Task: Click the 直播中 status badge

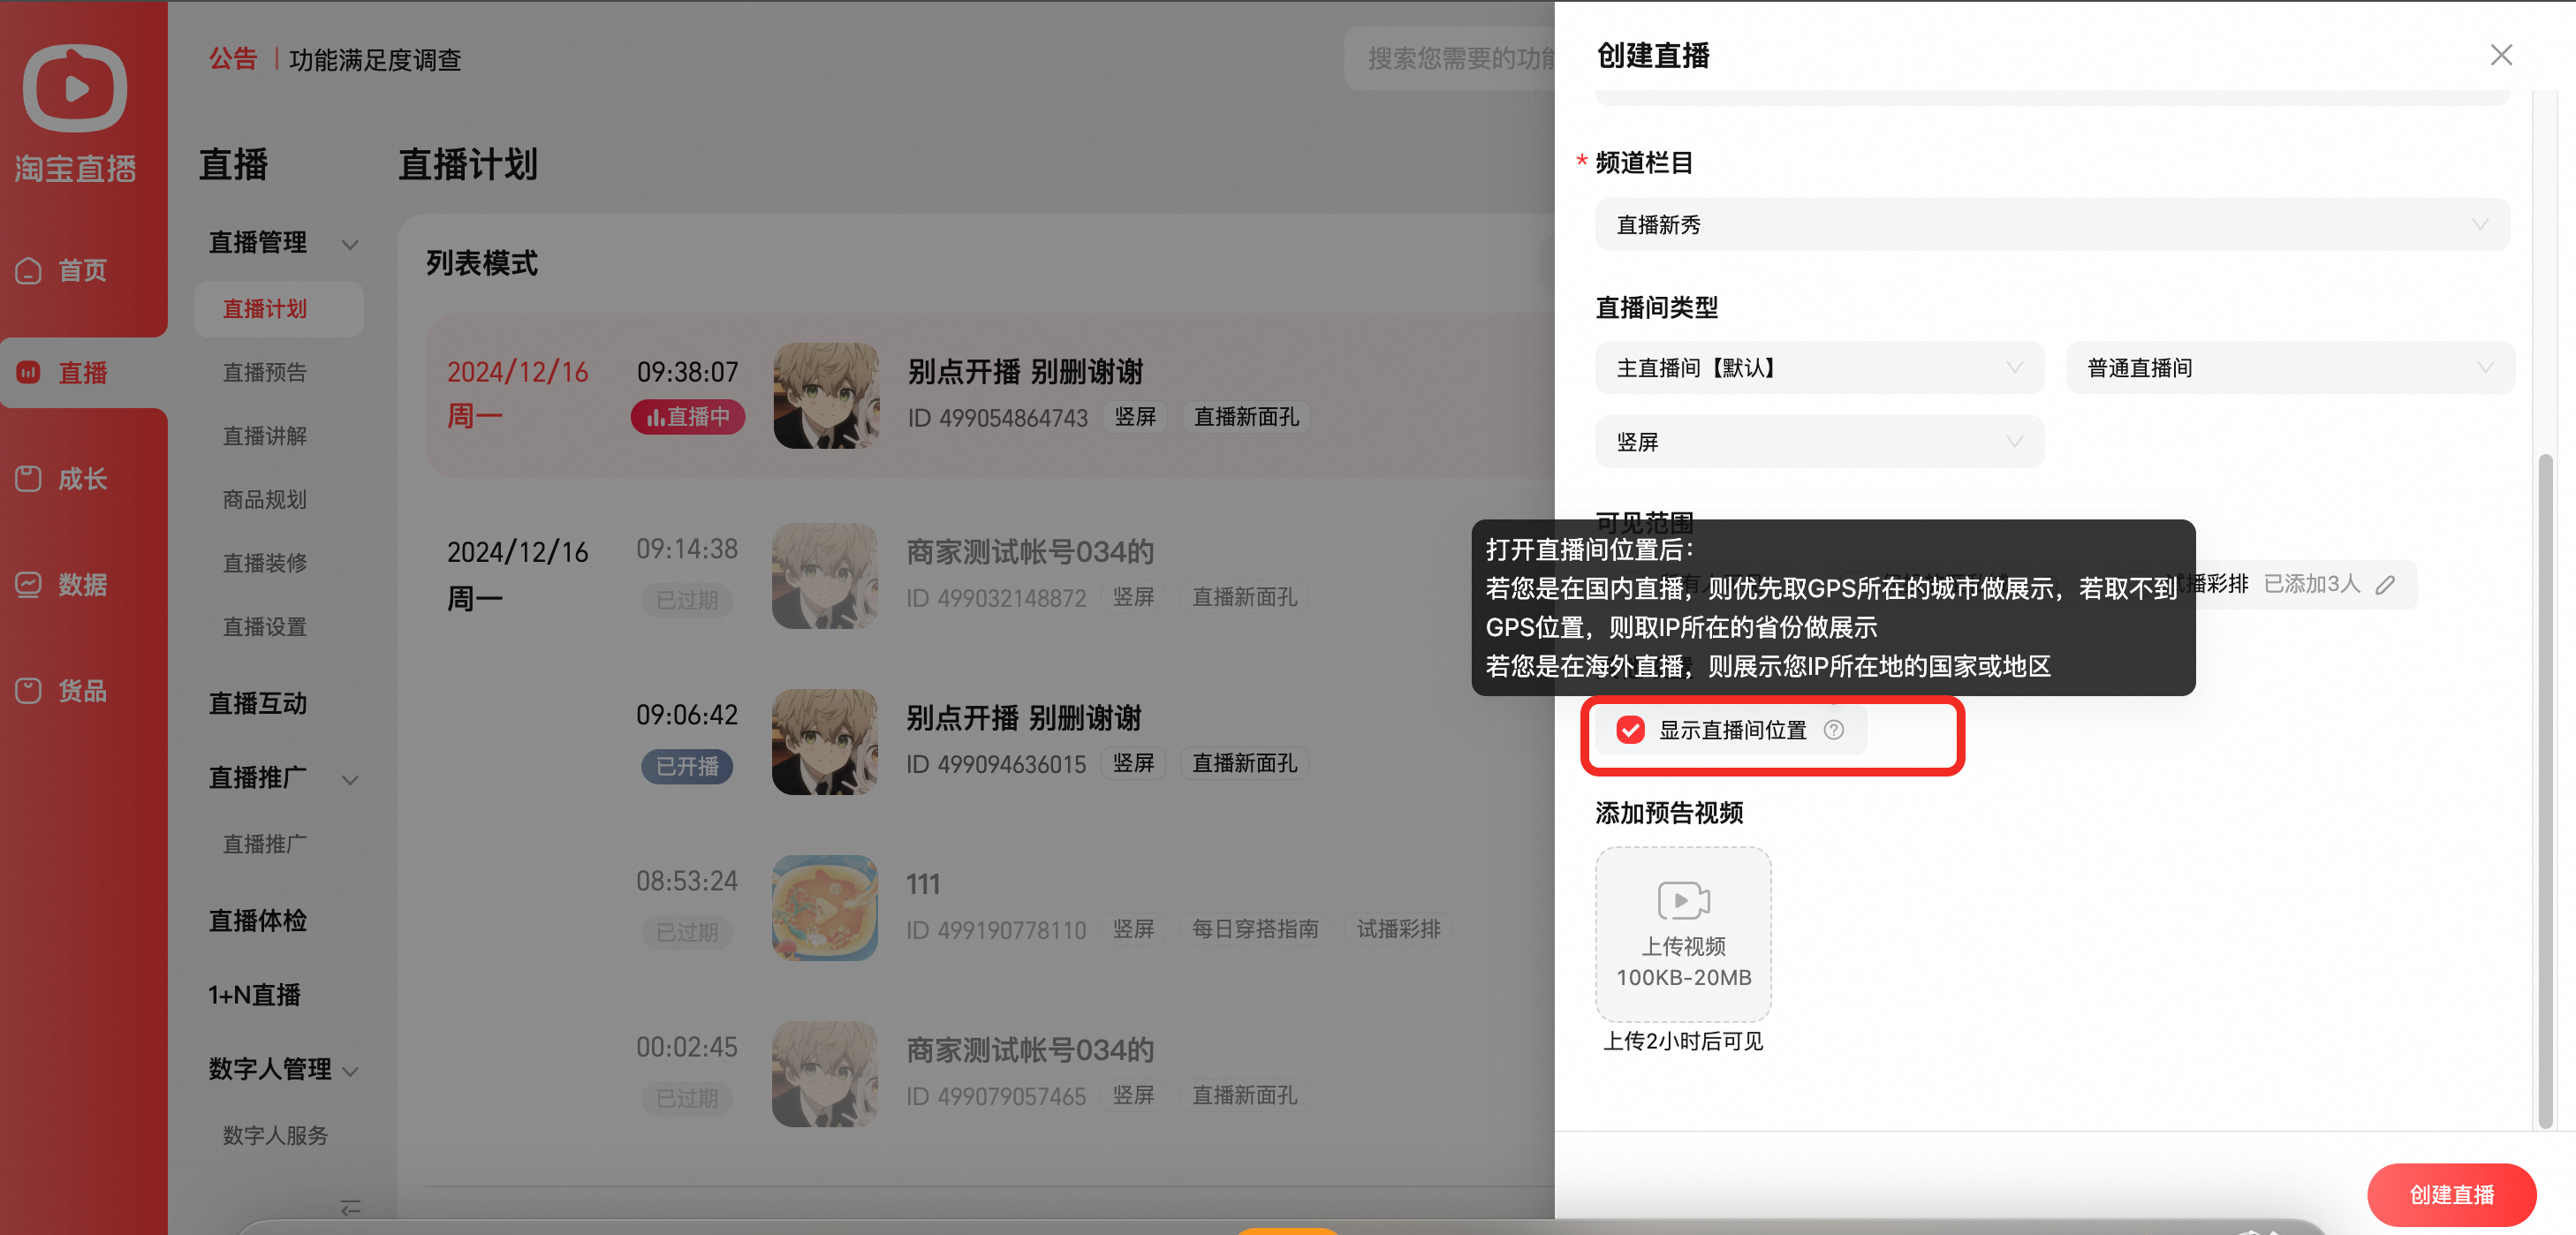Action: pos(687,417)
